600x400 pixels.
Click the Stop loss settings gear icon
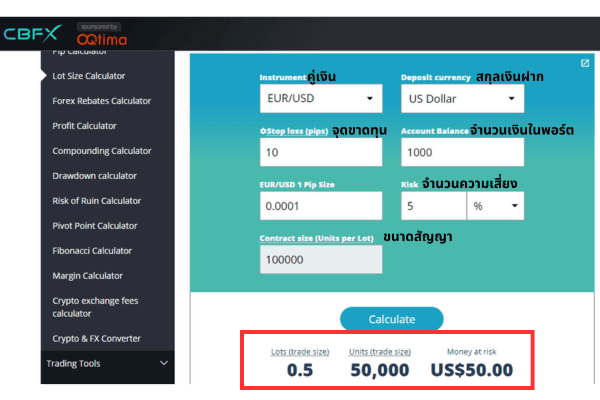[263, 130]
